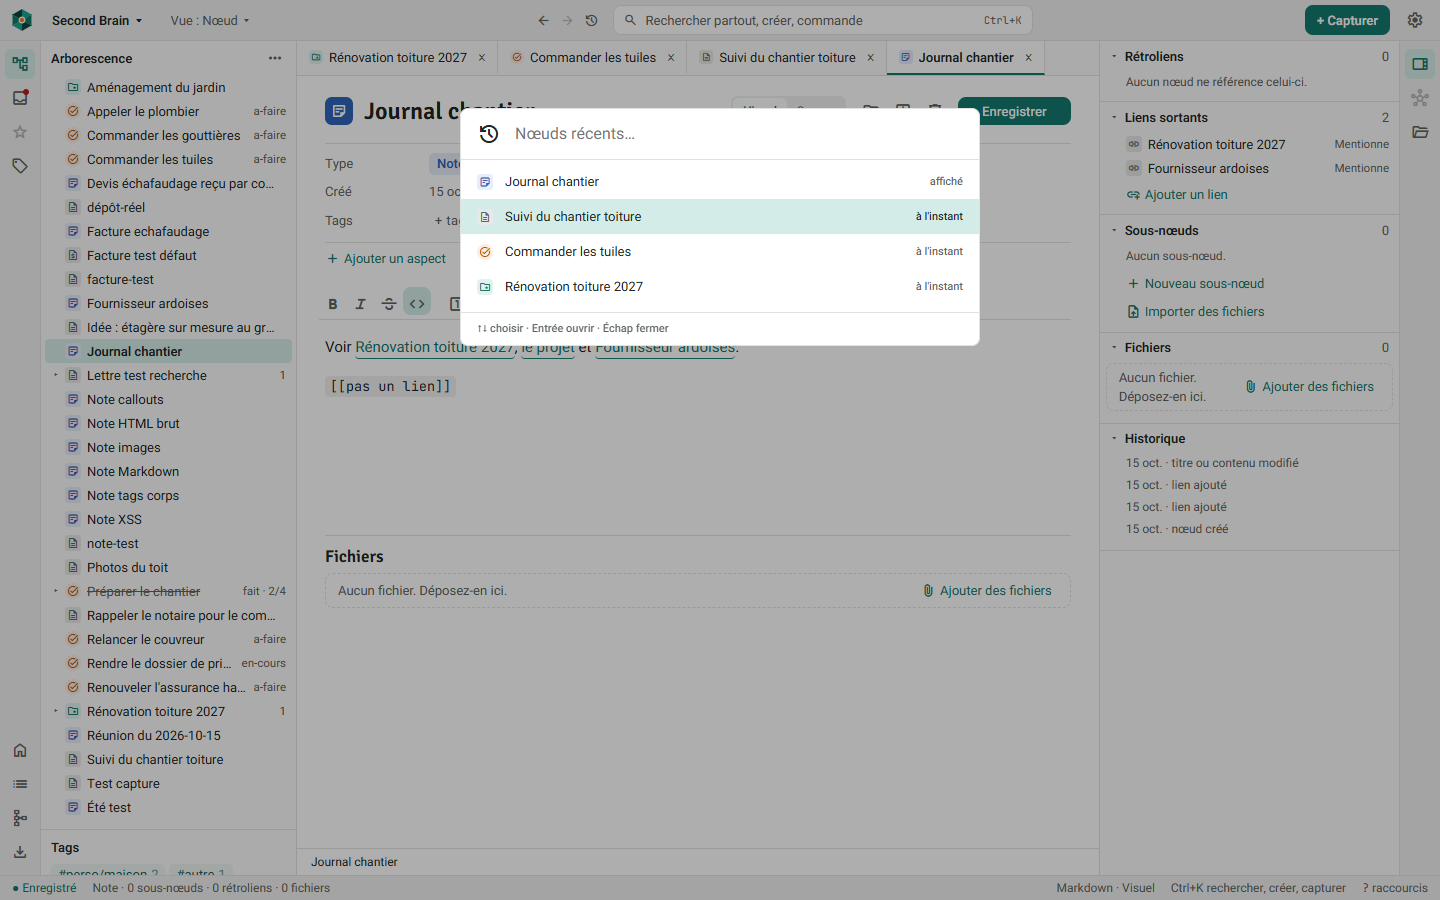The height and width of the screenshot is (900, 1440).
Task: Apply bold formatting in the editor toolbar
Action: 333,304
